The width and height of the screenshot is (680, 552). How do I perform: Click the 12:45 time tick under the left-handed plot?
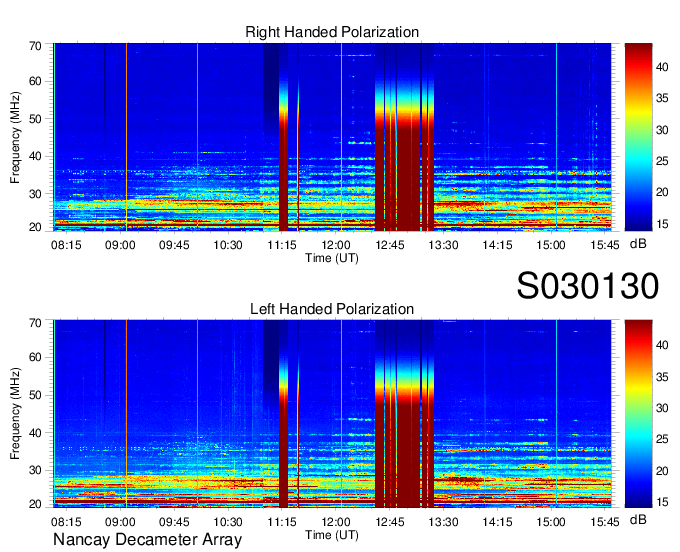(389, 522)
